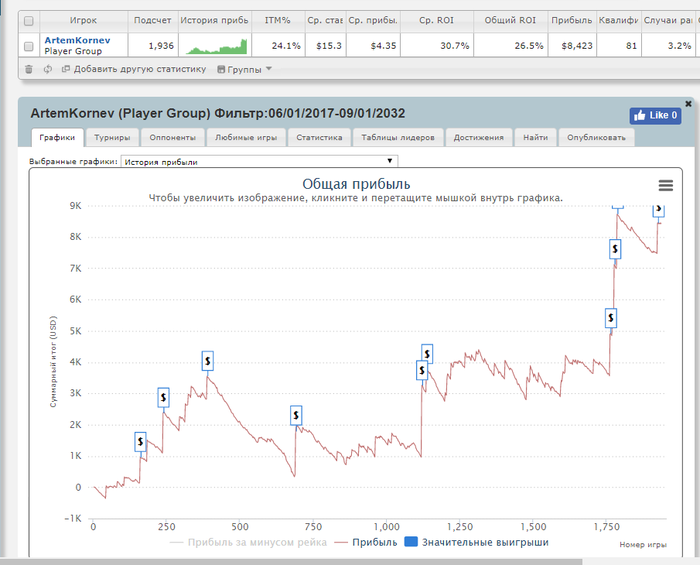Toggle Прибыль за минусом рейка legend series
The height and width of the screenshot is (565, 700).
[x=249, y=542]
